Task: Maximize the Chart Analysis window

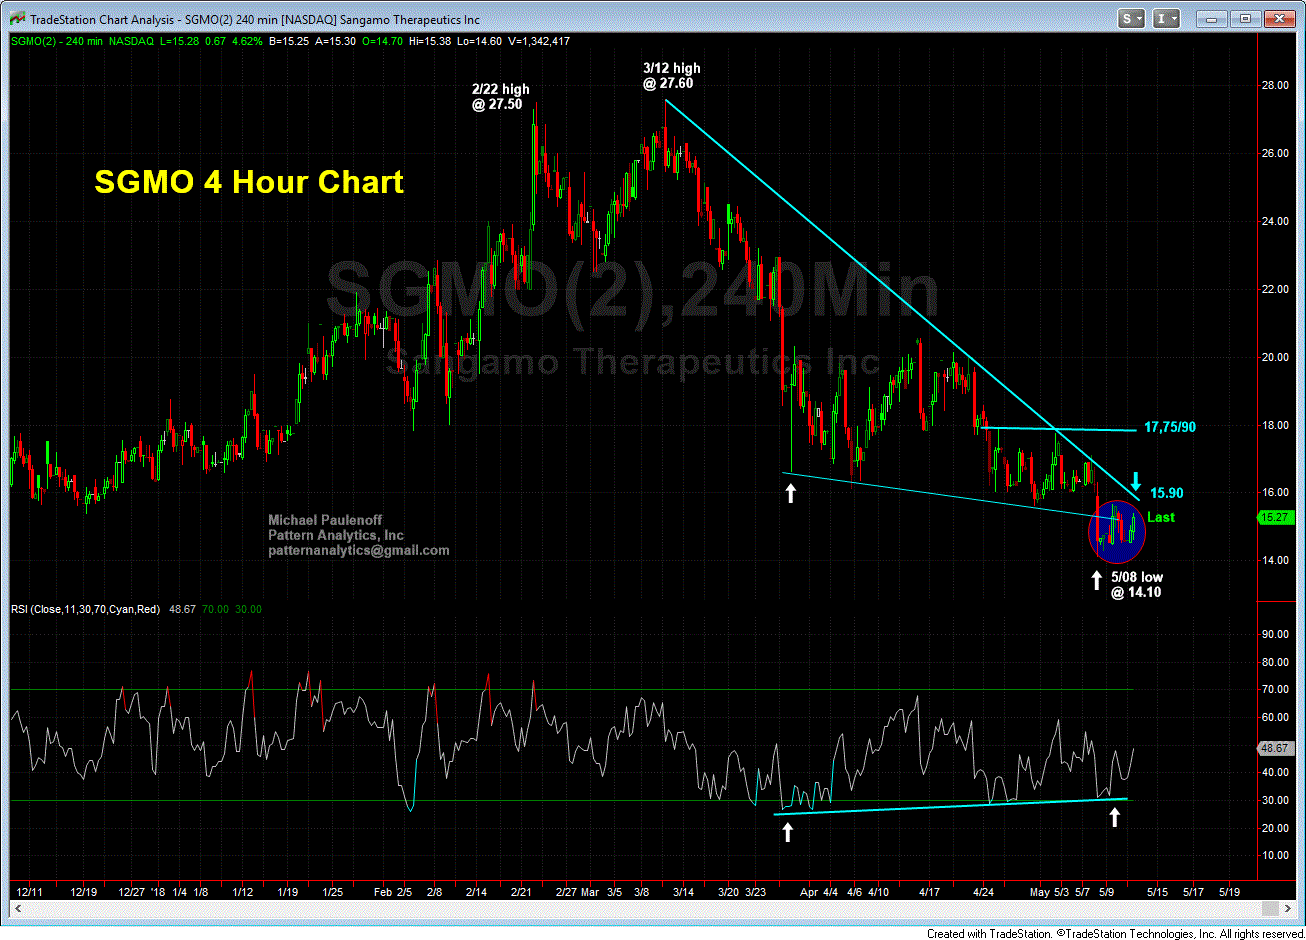Action: click(1246, 18)
